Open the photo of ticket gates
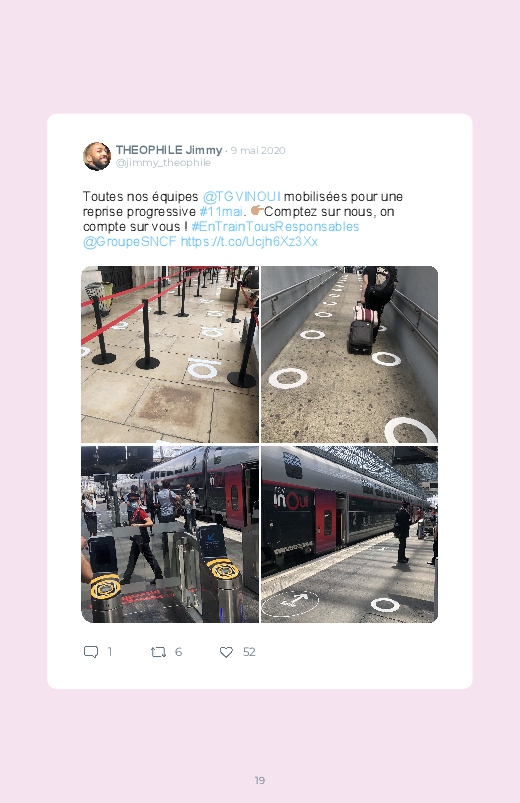This screenshot has width=520, height=803. tap(170, 534)
